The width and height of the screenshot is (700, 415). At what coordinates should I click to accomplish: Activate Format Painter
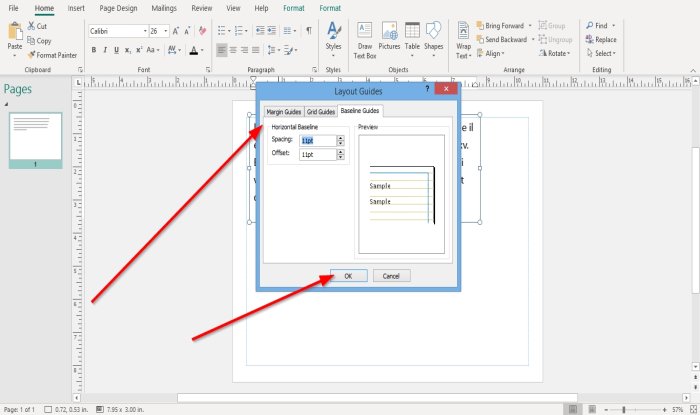pos(52,55)
